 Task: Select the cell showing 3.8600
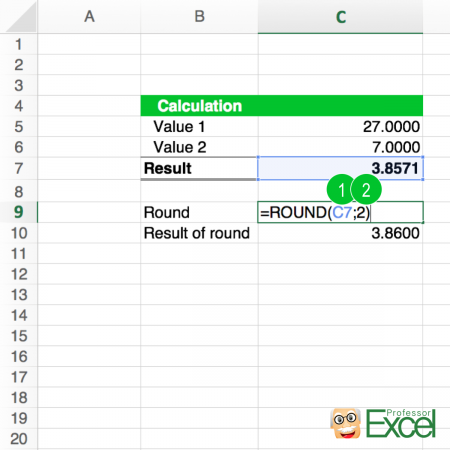[x=340, y=233]
